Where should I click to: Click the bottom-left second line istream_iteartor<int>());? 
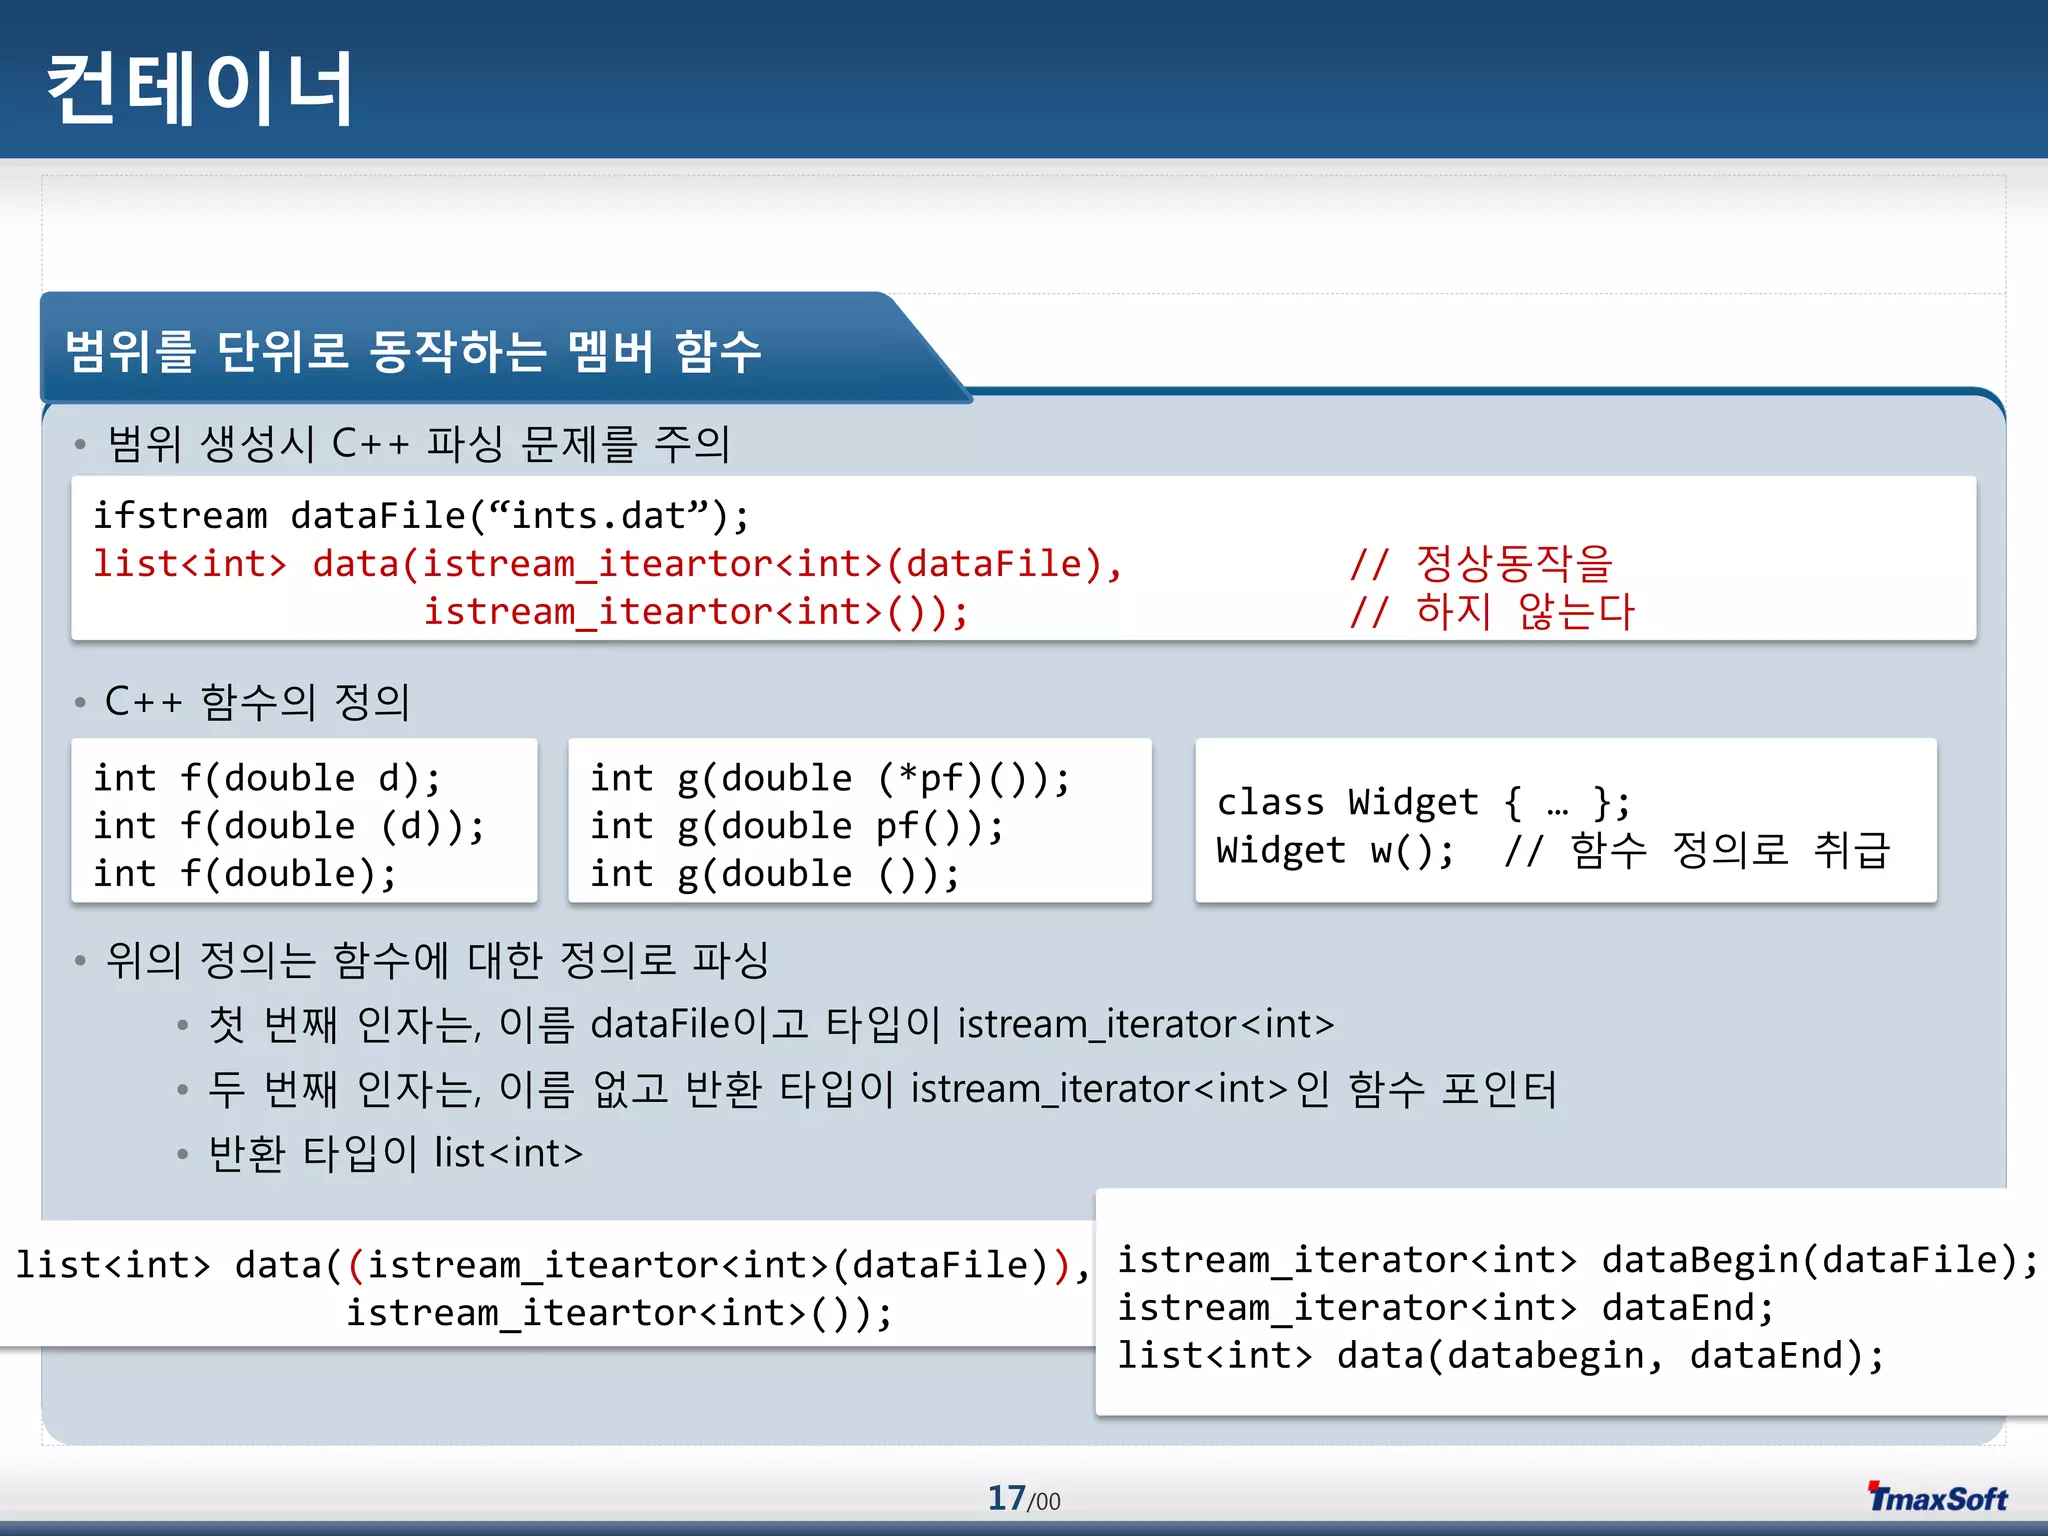620,1313
